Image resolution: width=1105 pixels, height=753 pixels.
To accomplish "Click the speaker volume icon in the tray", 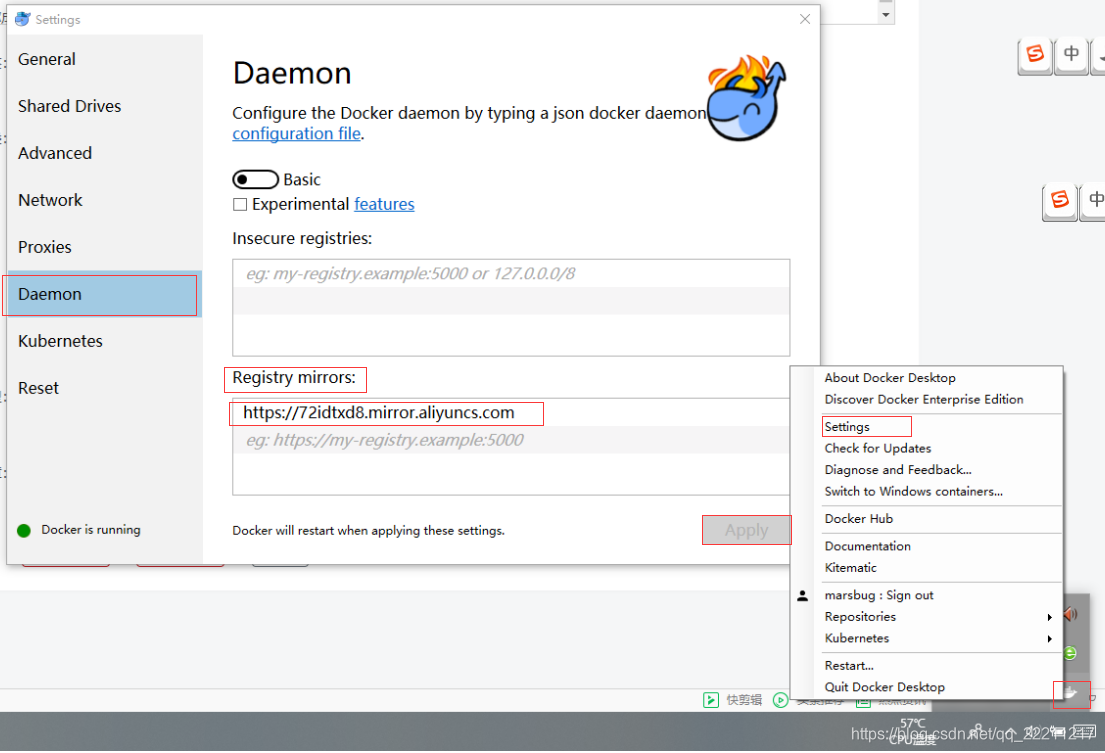I will (x=1069, y=614).
